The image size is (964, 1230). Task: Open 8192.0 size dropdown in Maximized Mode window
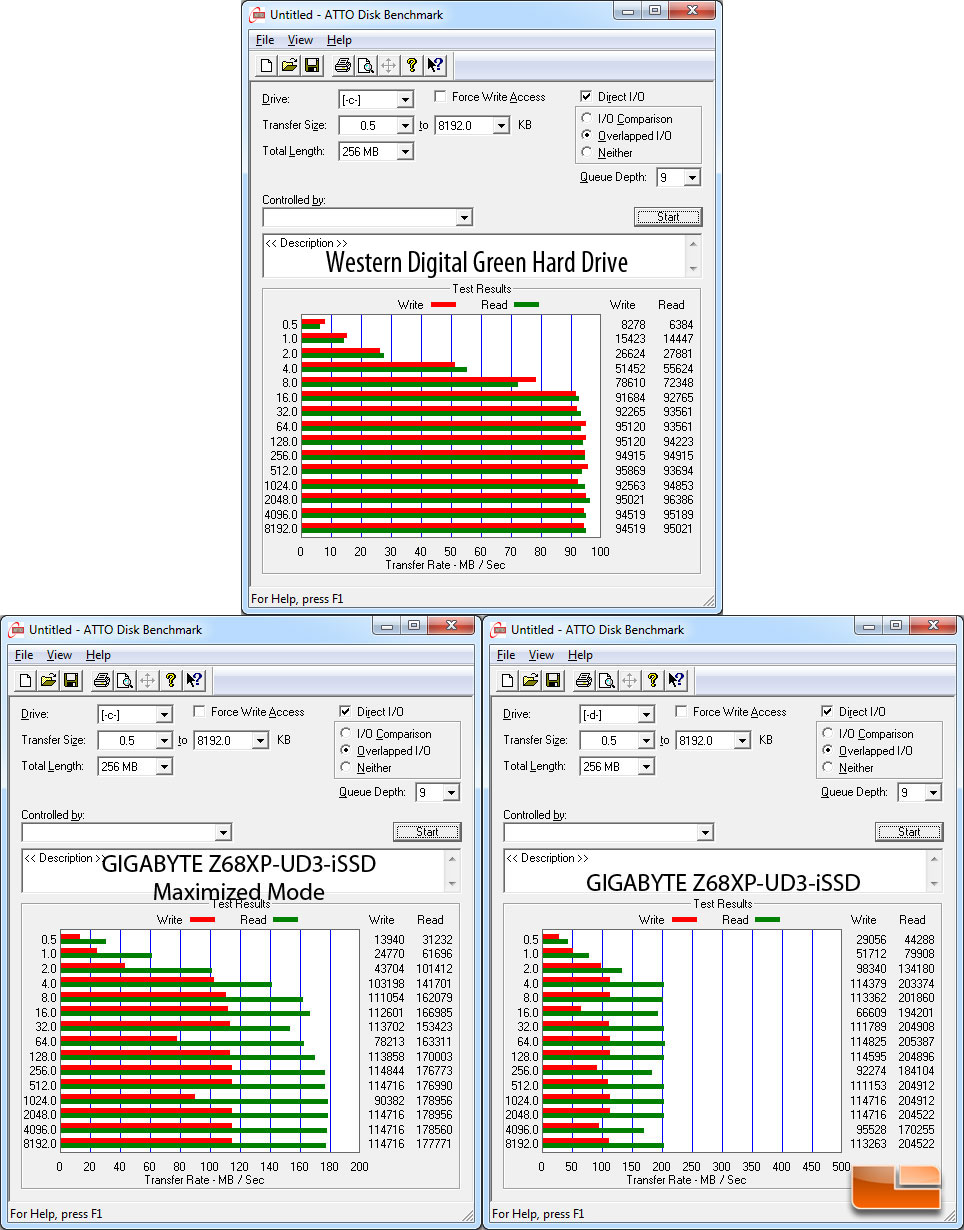[260, 741]
